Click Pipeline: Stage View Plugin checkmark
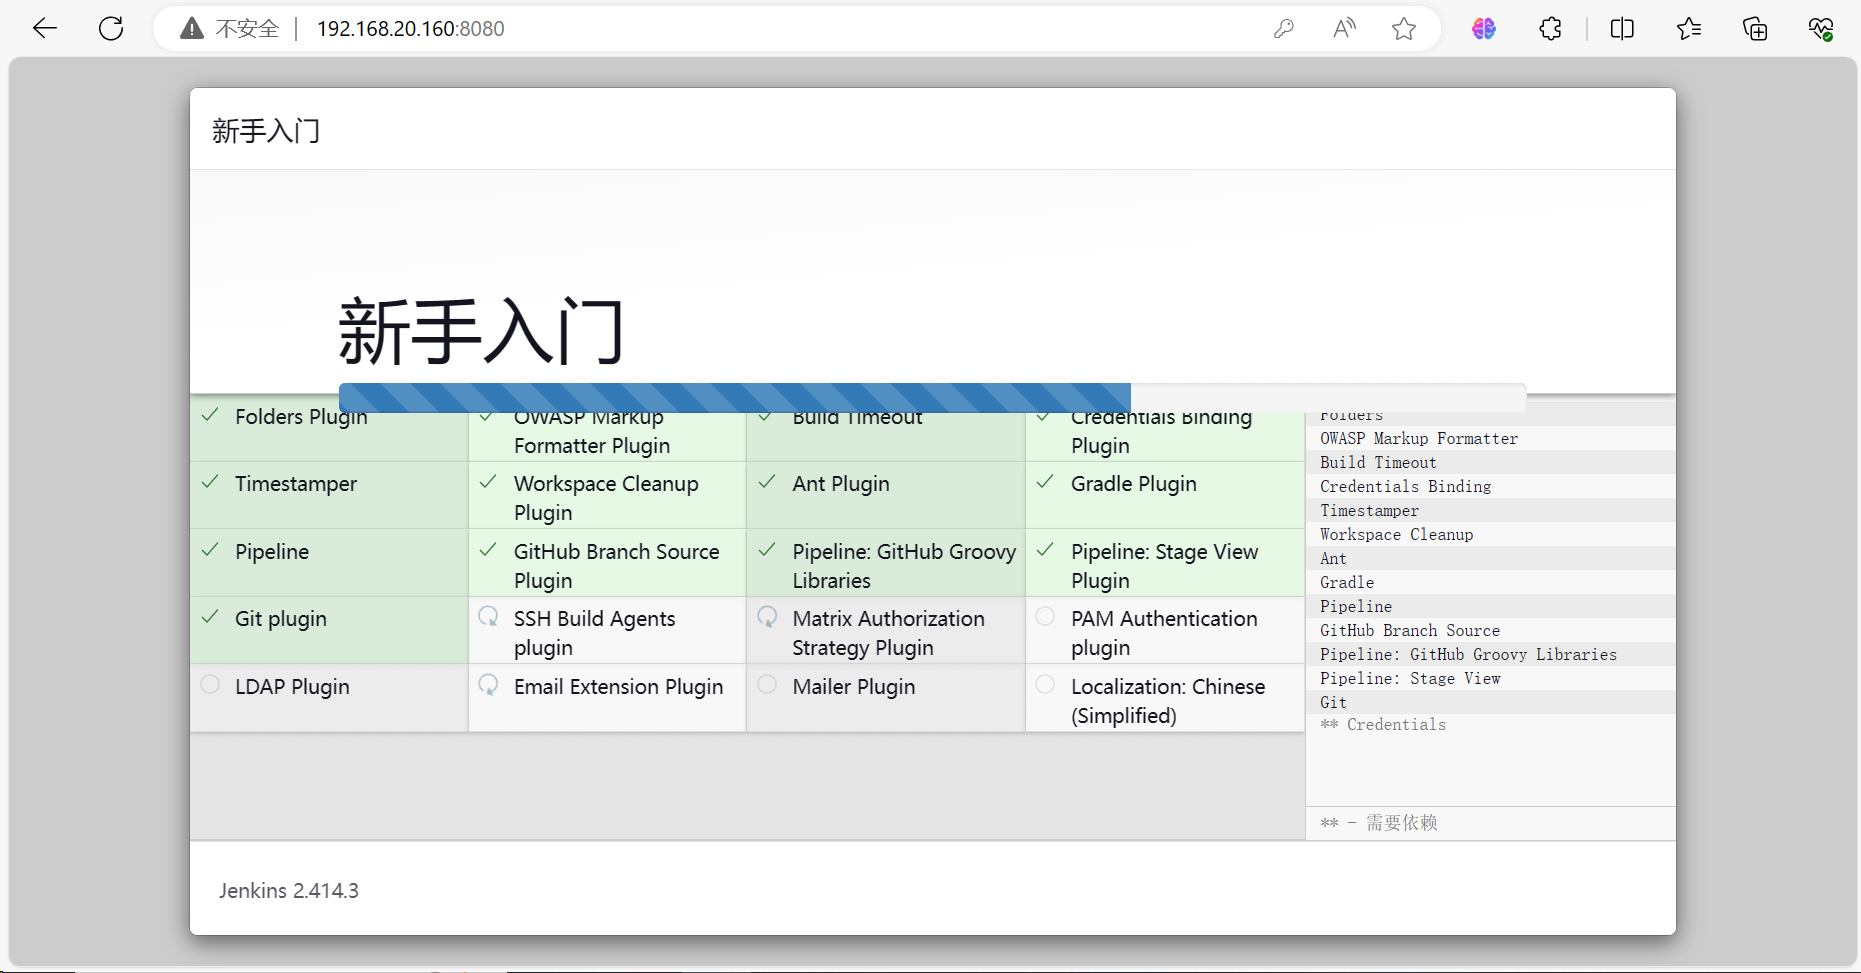The height and width of the screenshot is (973, 1861). (1045, 550)
